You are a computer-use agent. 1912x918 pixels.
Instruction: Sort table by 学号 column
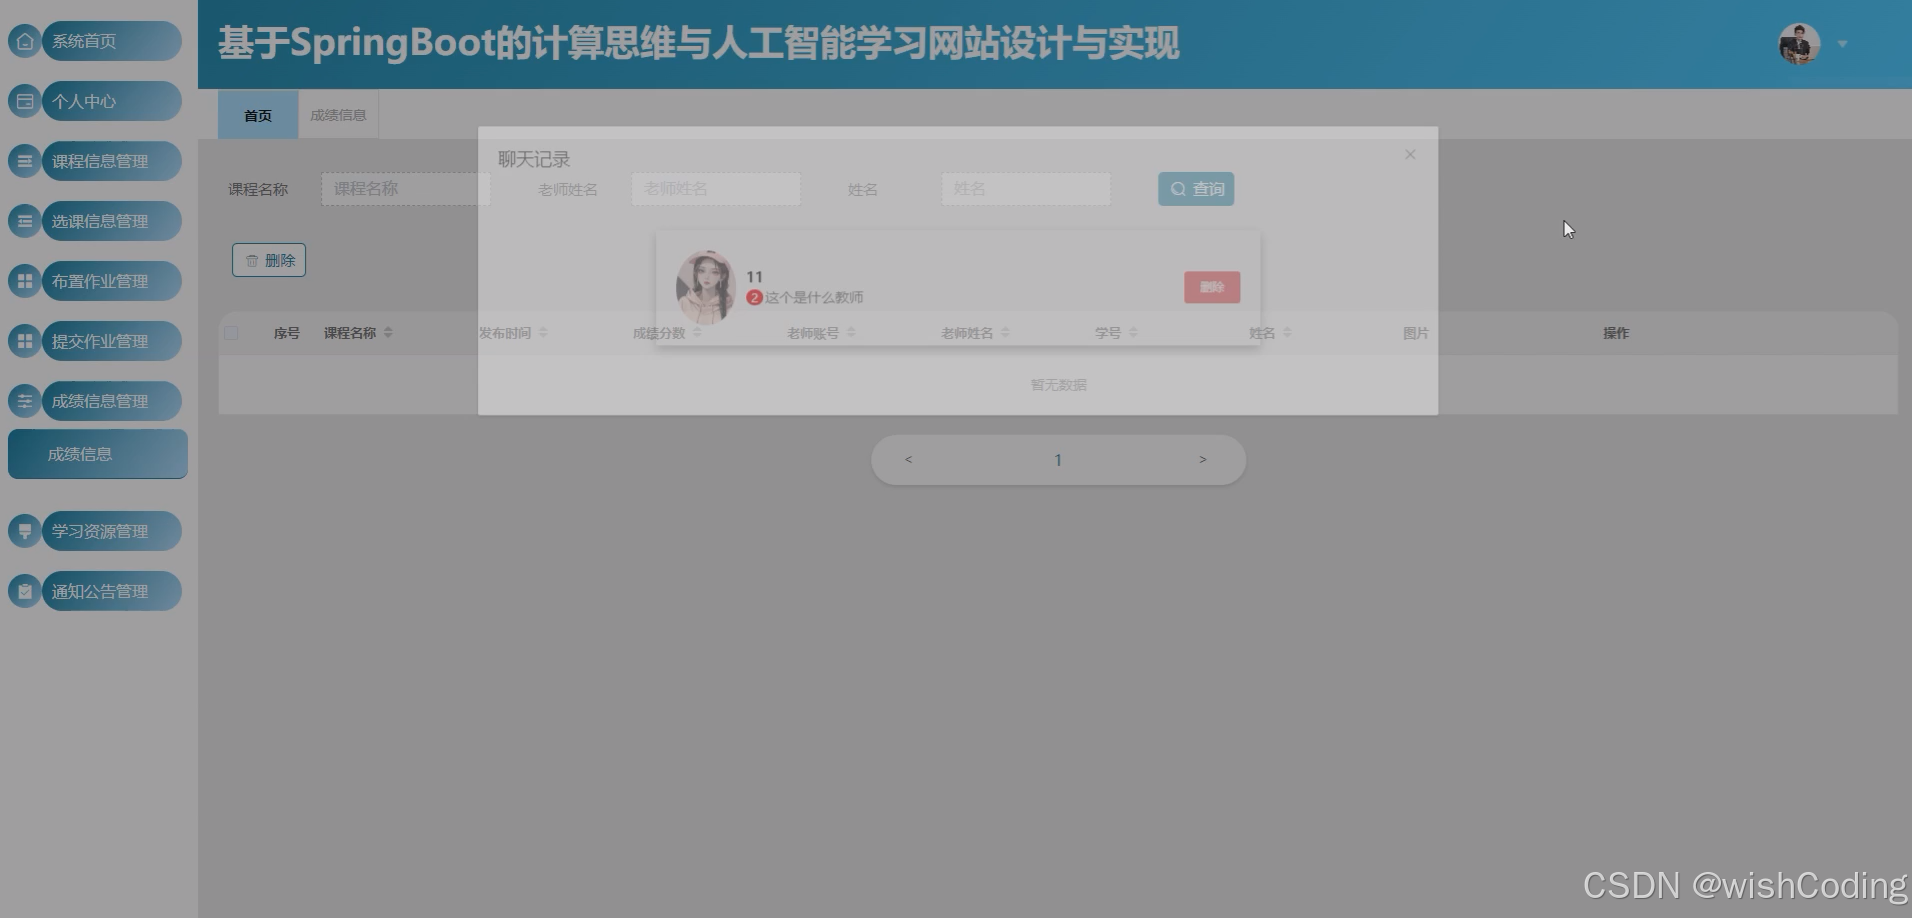1133,333
